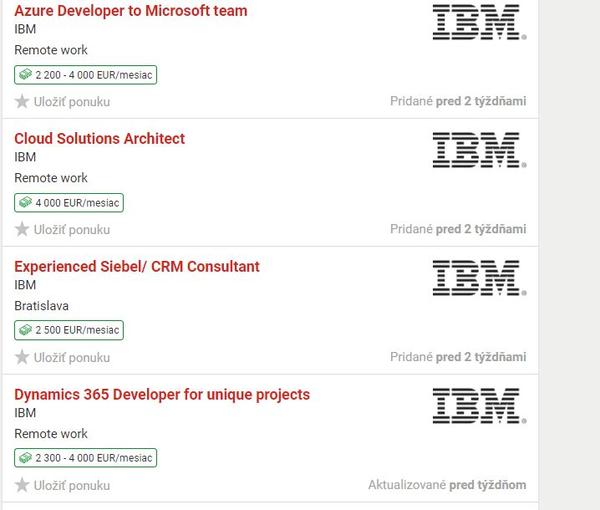Viewport: 600px width, 510px height.
Task: Click "Uložiť ponuku" under Azure Developer
Action: (x=72, y=101)
